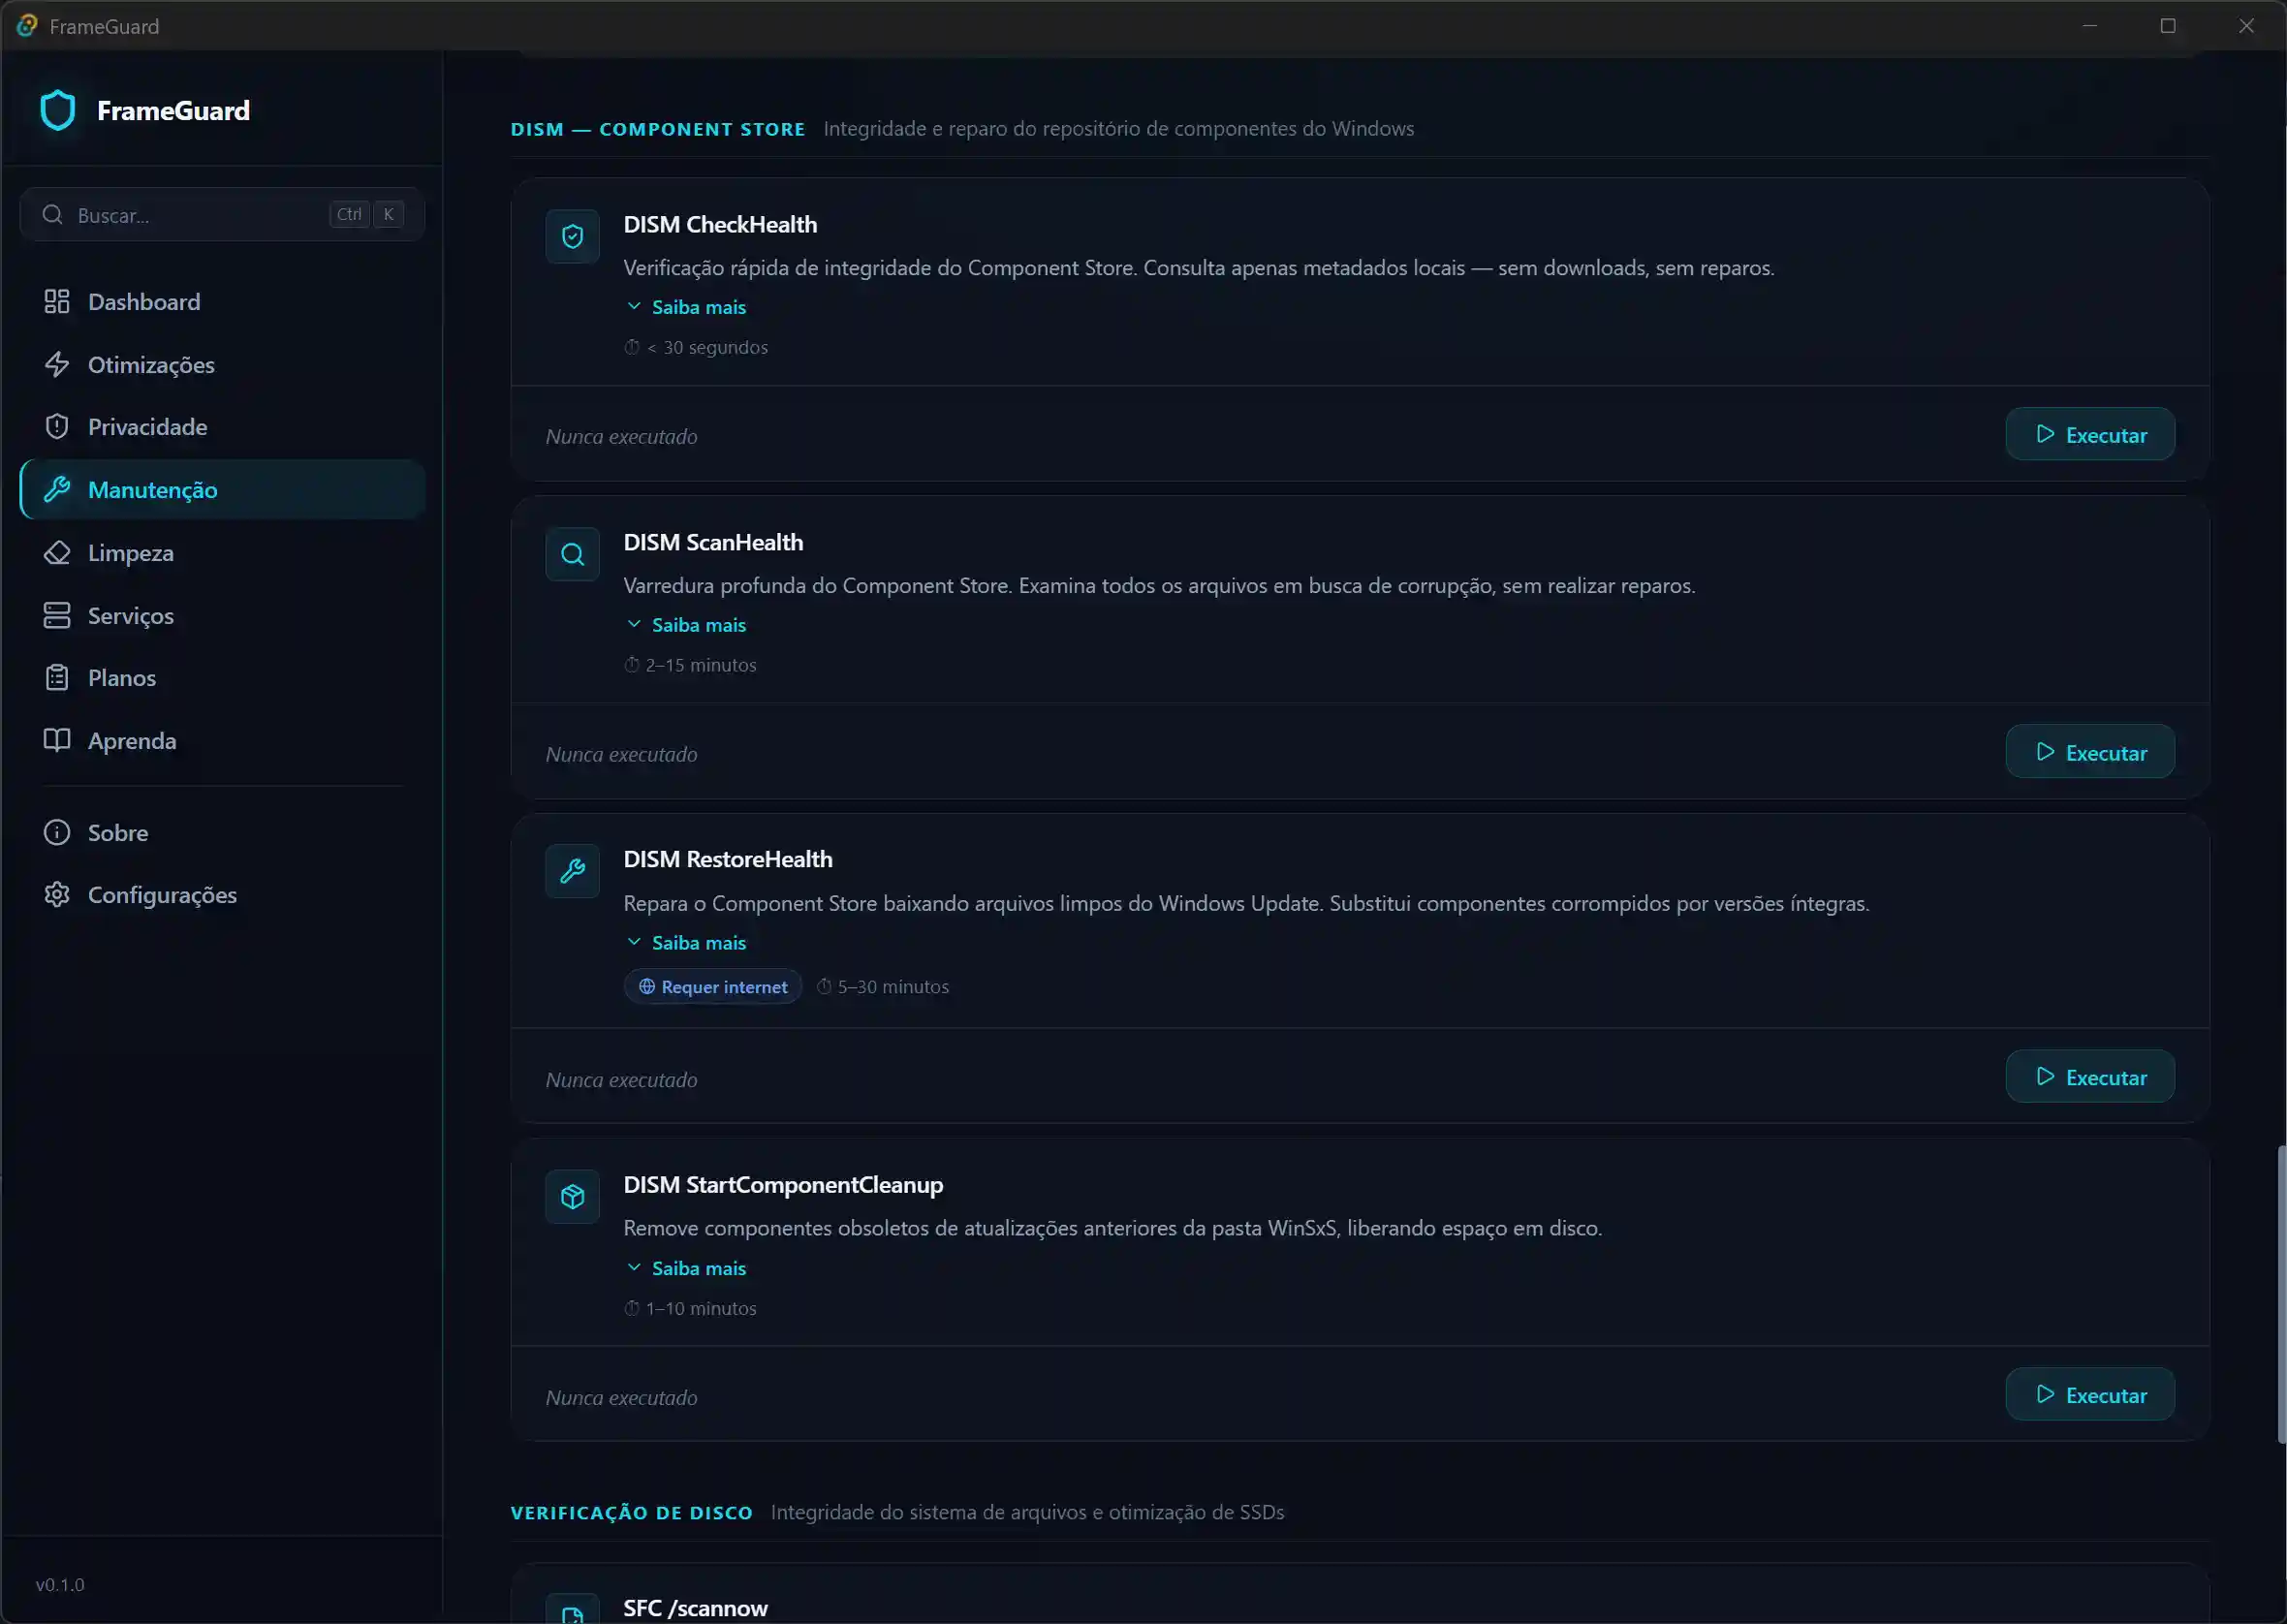The width and height of the screenshot is (2287, 1624).
Task: Open Configurações settings page
Action: (x=162, y=895)
